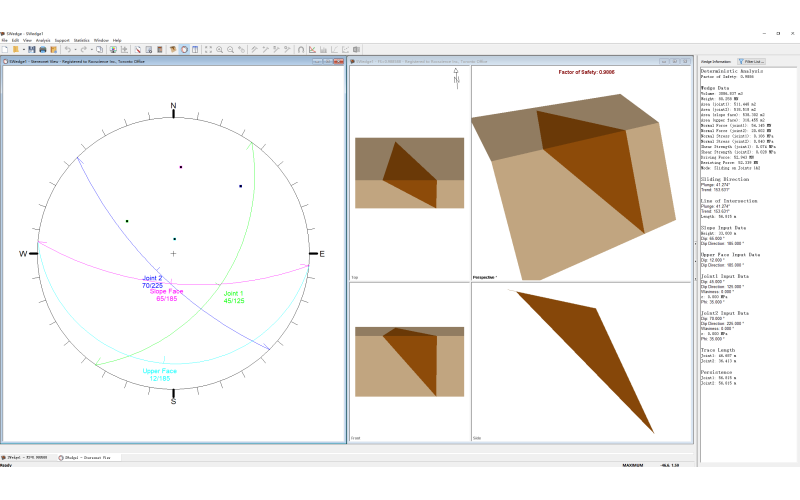Click the Zoom In magnifier icon

pos(219,49)
